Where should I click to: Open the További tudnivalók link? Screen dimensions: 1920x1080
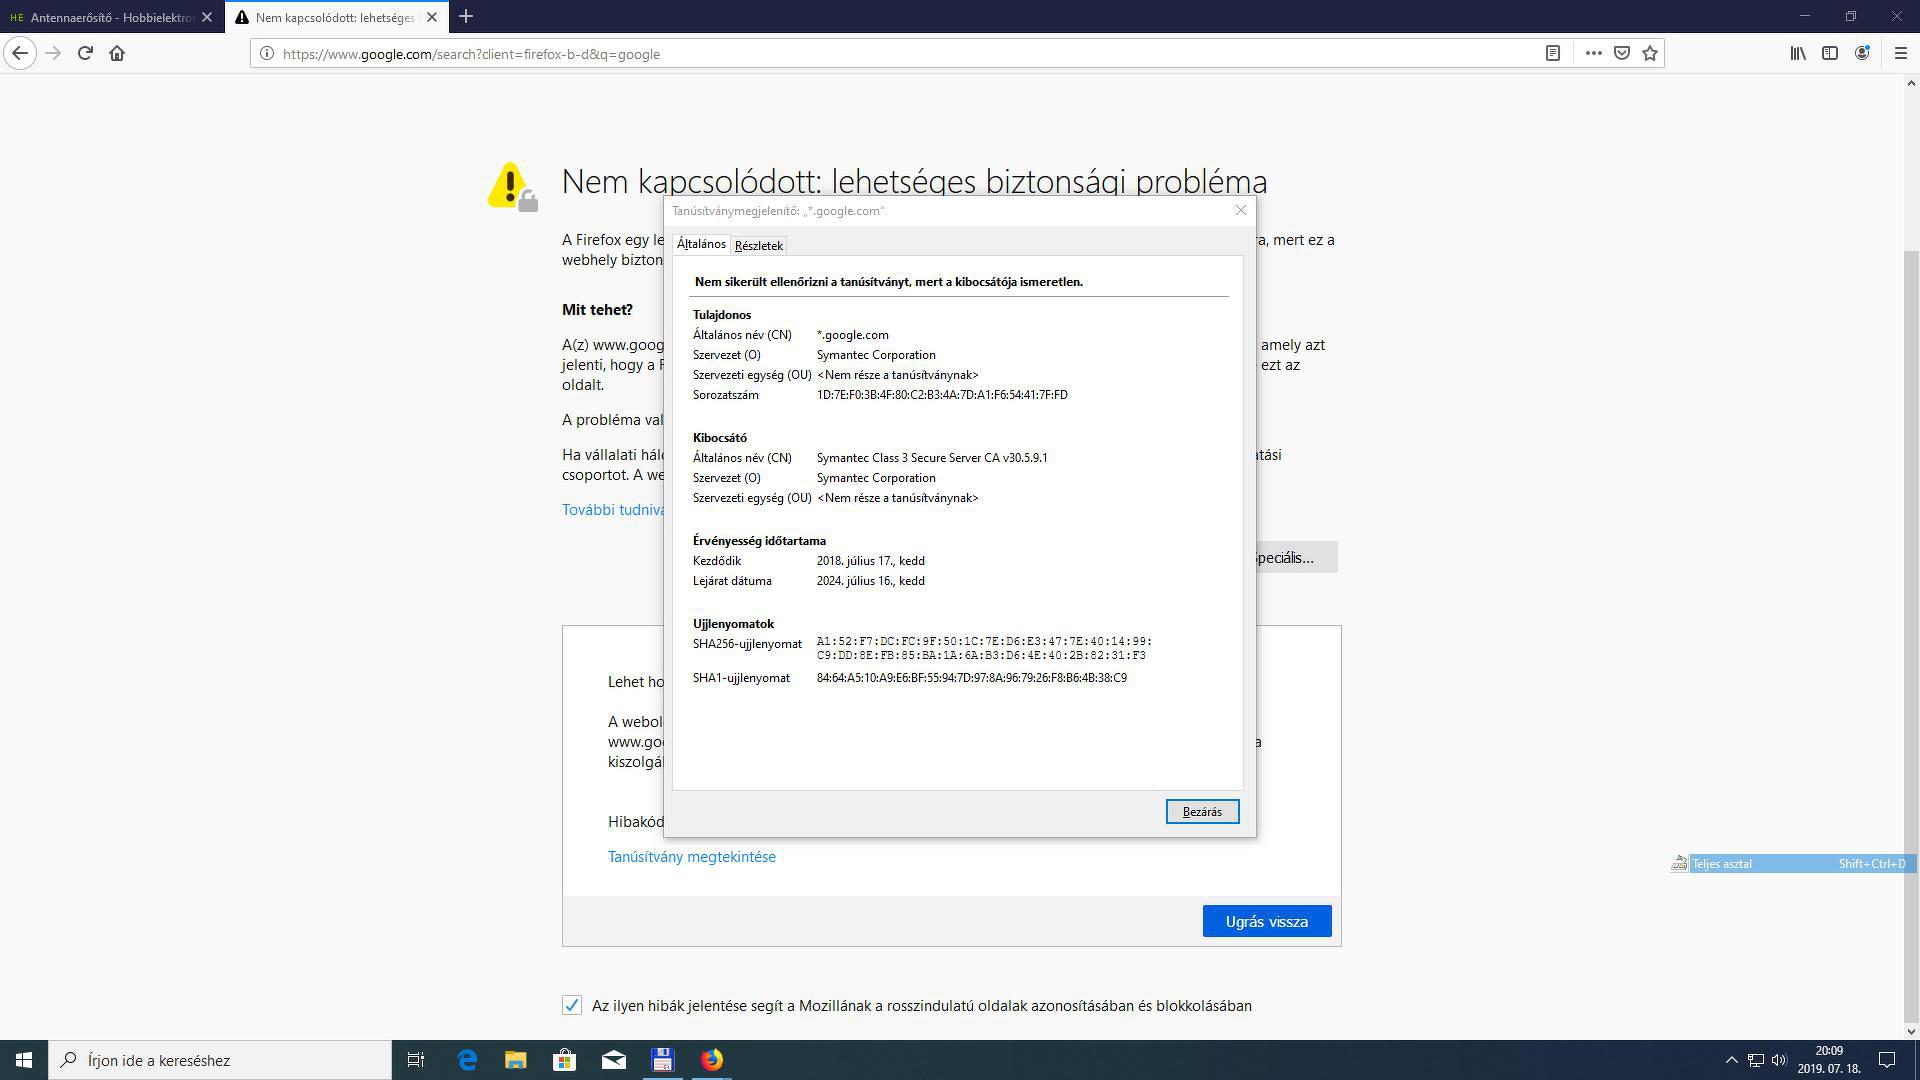(613, 510)
